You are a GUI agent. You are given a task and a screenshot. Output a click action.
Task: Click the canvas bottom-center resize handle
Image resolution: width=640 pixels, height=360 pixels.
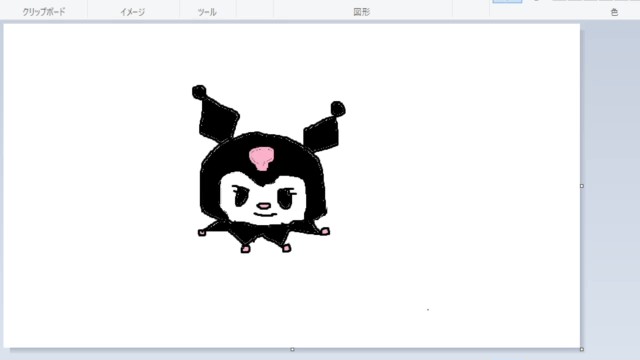tap(292, 349)
